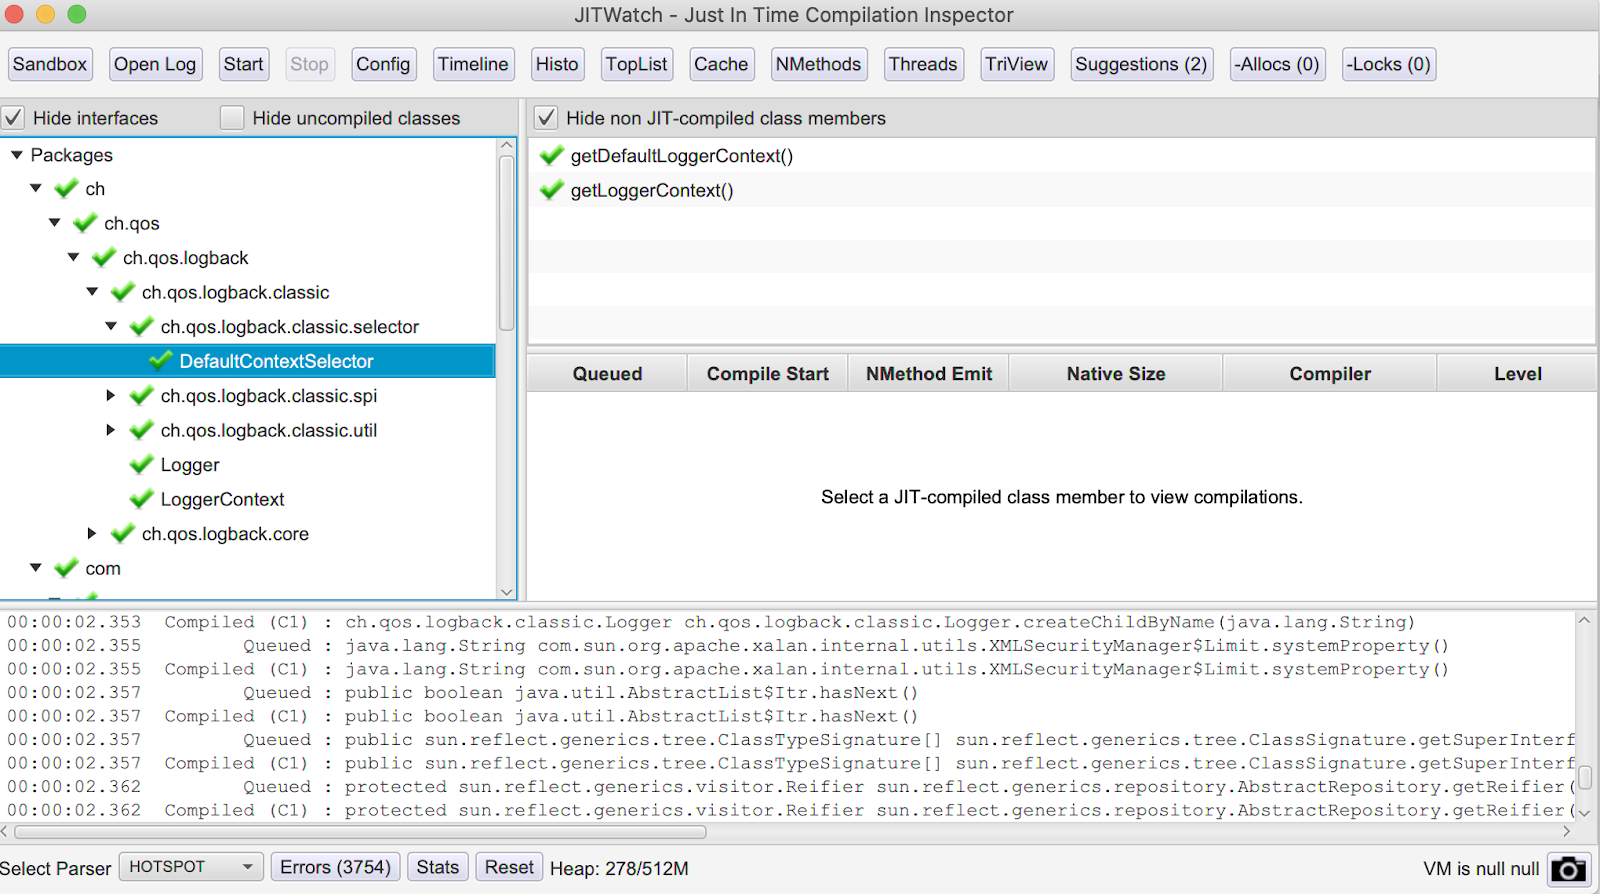The height and width of the screenshot is (894, 1600).
Task: Open the NMethods view
Action: click(818, 64)
